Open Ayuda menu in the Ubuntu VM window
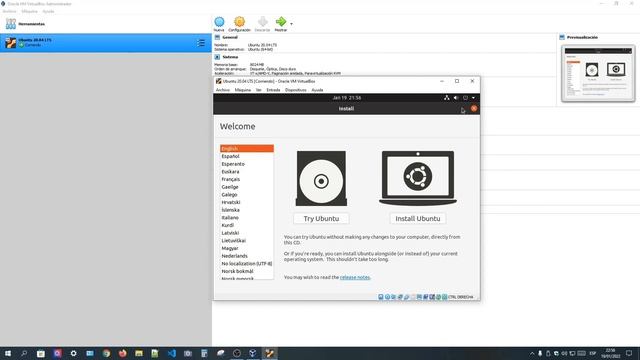 coord(317,90)
